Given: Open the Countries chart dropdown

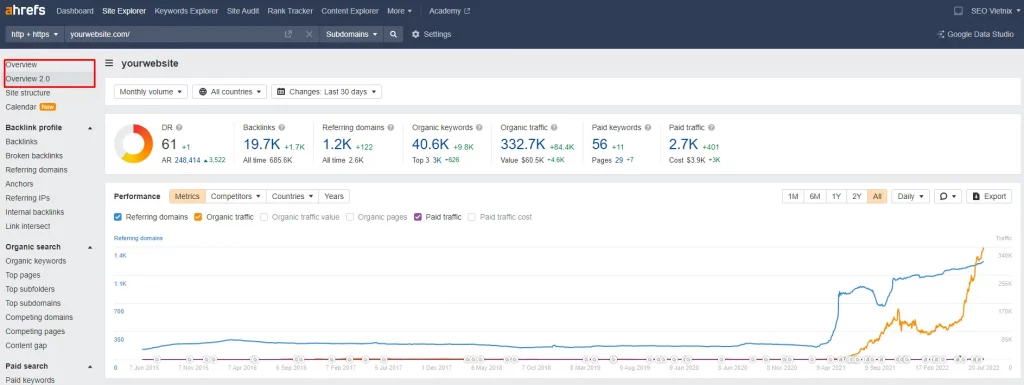Looking at the screenshot, I should coord(293,196).
